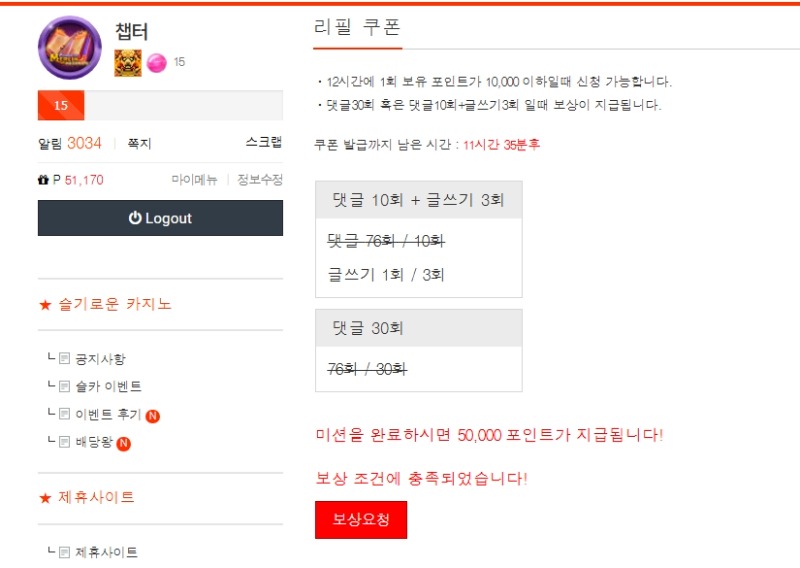
Task: Open the 쪽지 messages link
Action: click(x=139, y=144)
